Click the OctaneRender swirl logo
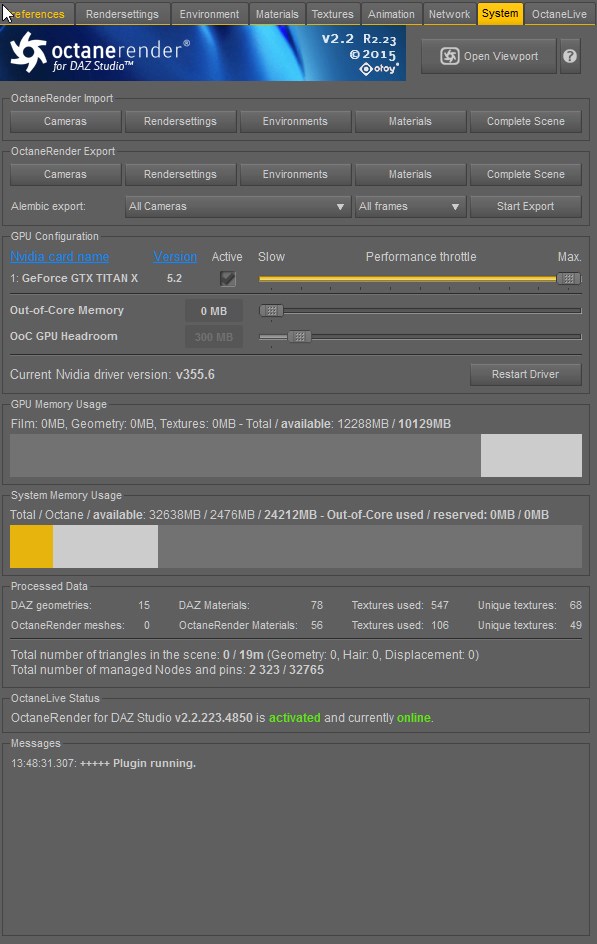Viewport: 597px width, 944px height. [x=28, y=51]
